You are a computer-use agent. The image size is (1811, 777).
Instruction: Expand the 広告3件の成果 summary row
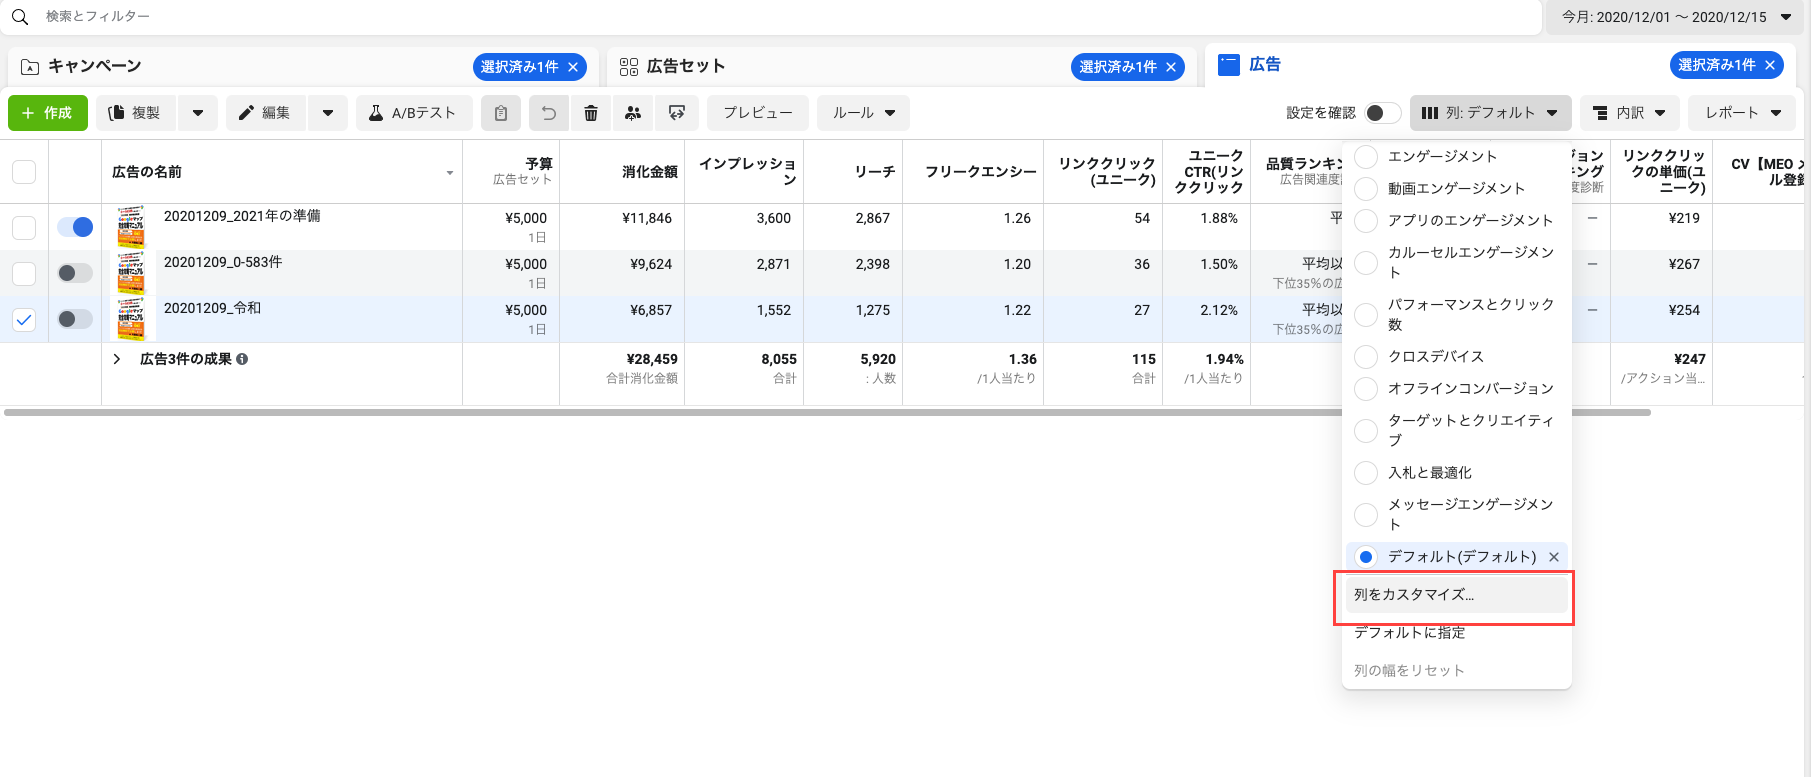(x=117, y=359)
